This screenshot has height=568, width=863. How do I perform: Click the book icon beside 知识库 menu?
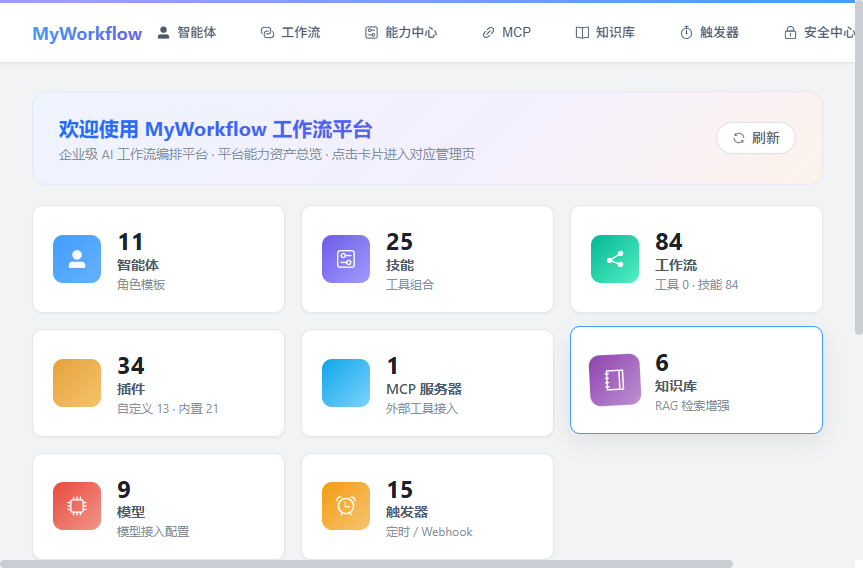pos(582,32)
